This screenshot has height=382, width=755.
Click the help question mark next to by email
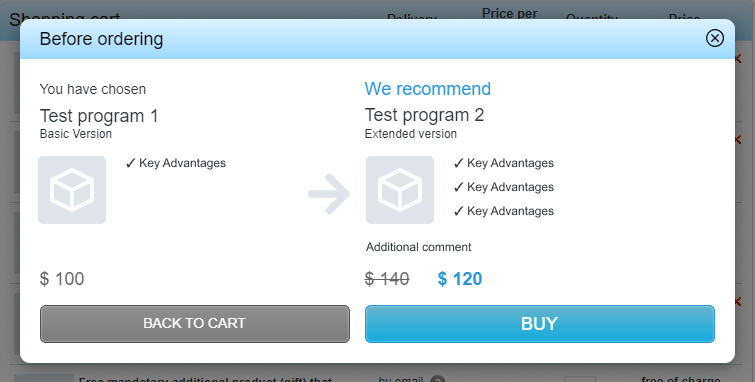click(x=437, y=380)
